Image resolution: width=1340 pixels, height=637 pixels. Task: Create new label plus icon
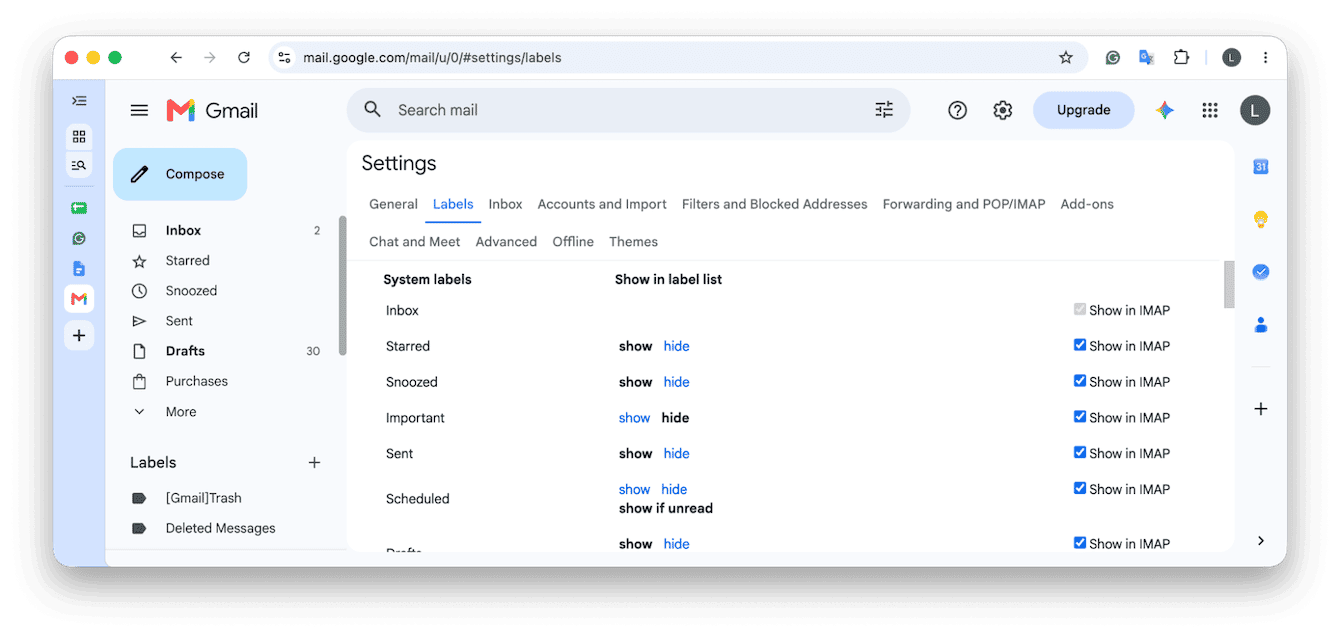(x=314, y=462)
